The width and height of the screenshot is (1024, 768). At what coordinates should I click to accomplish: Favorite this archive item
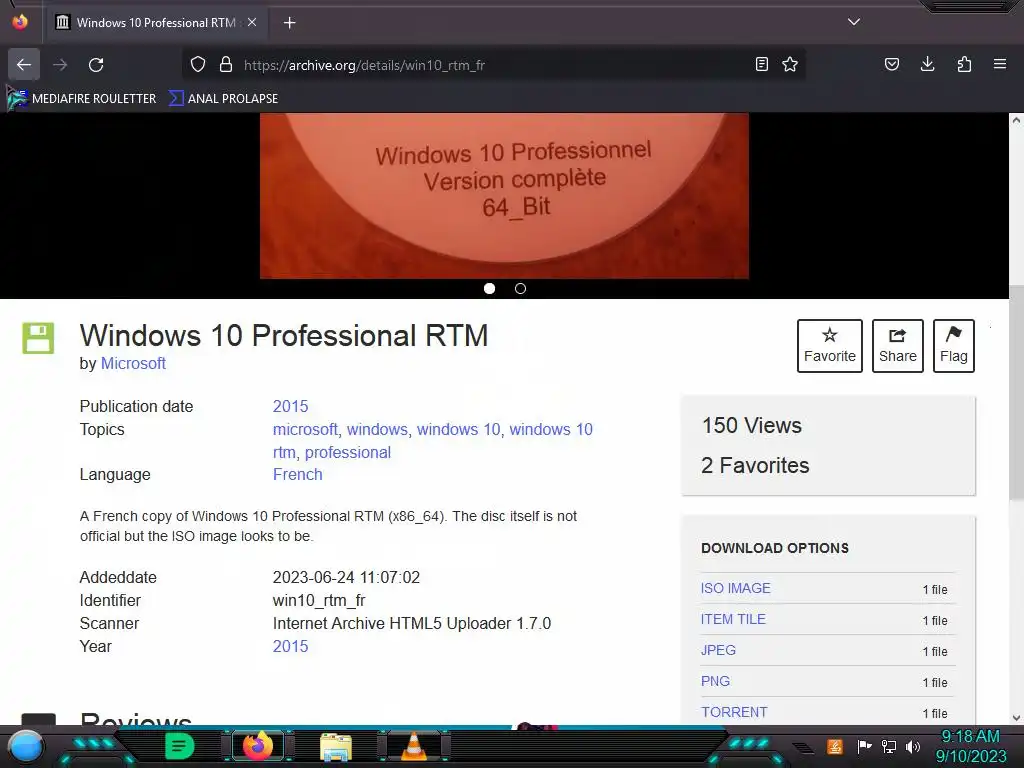[829, 345]
